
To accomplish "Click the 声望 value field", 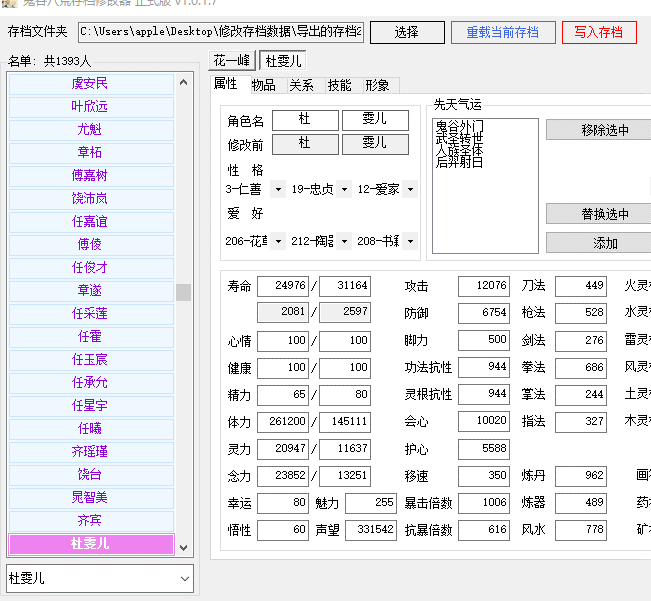I will click(x=371, y=530).
